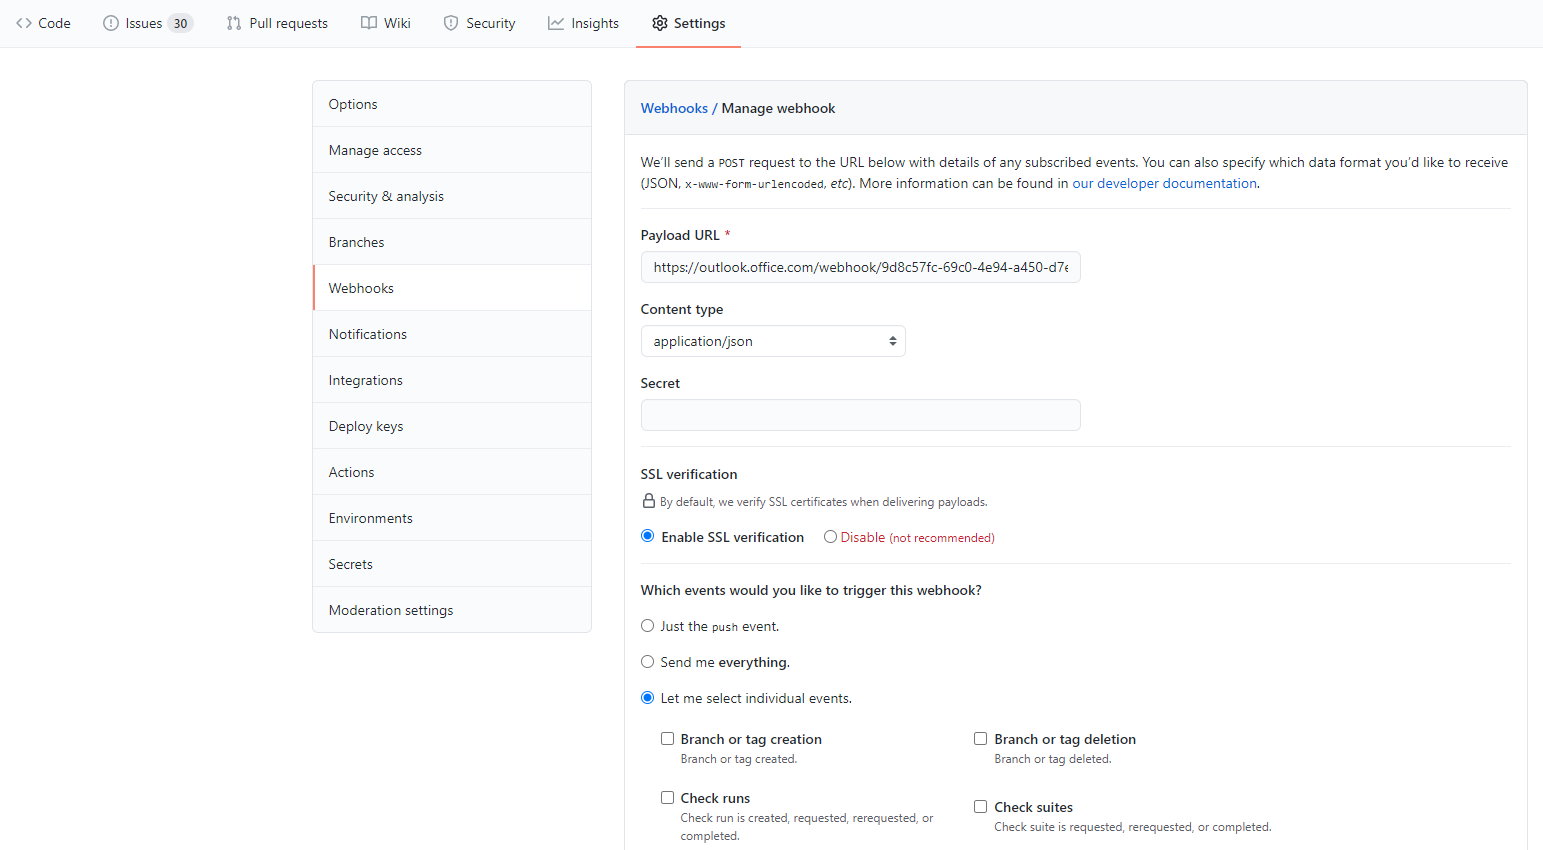The width and height of the screenshot is (1543, 850).
Task: Go to Branches settings
Action: [x=452, y=242]
